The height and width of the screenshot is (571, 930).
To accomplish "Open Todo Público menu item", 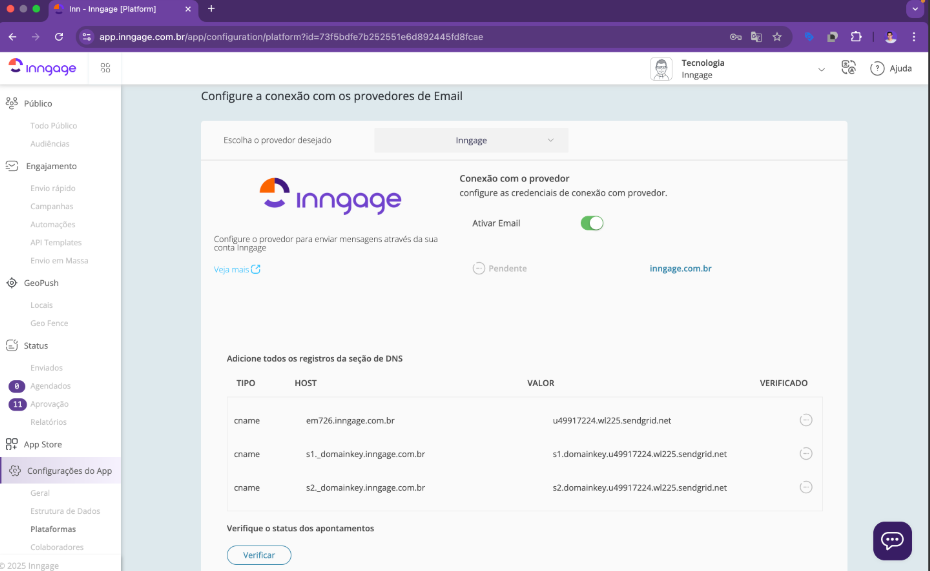I will point(53,126).
